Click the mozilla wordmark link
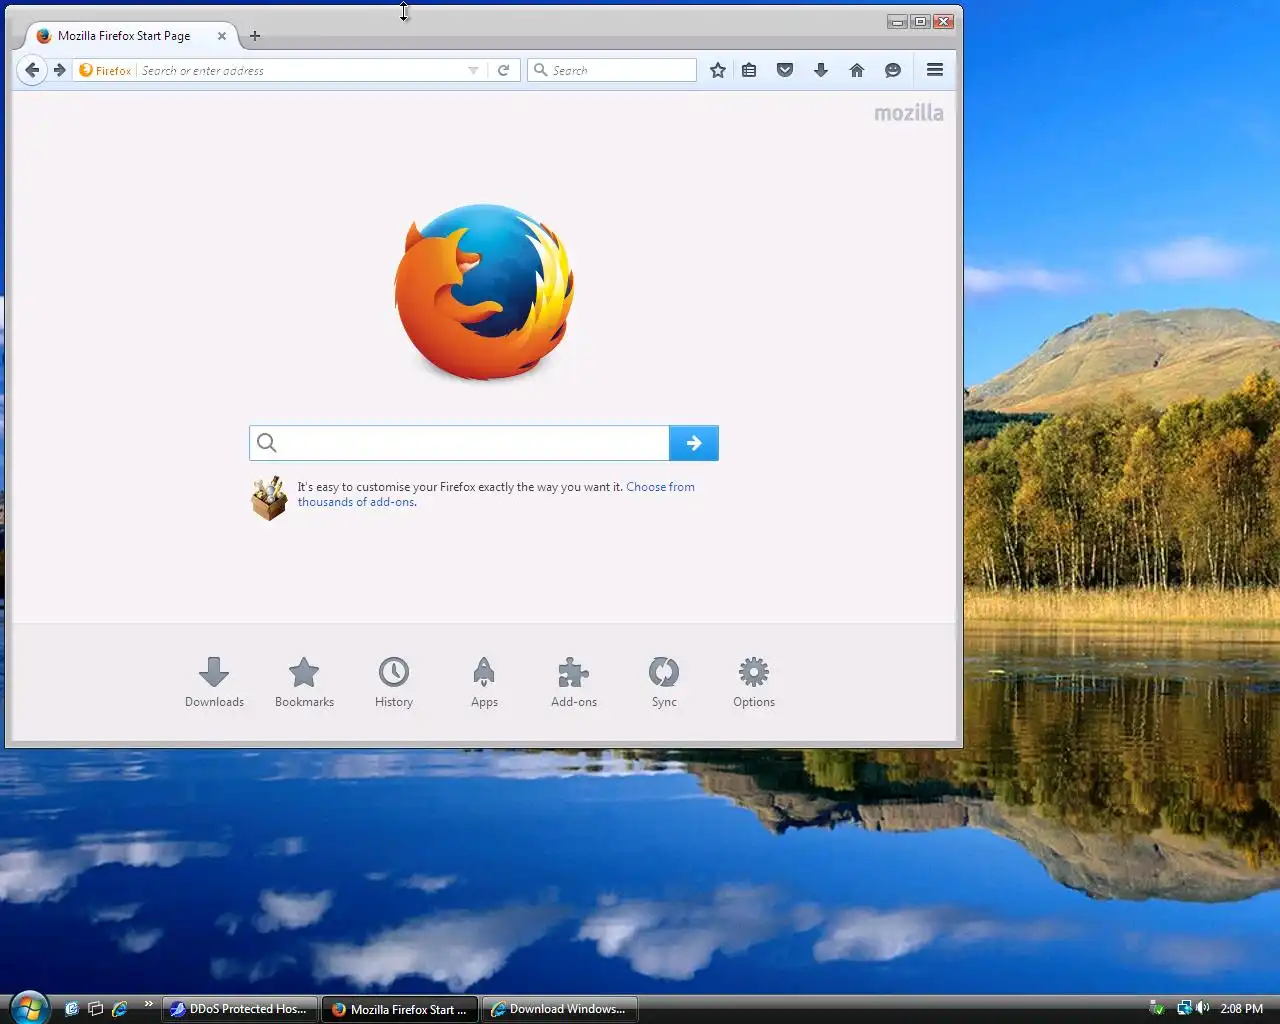Screen dimensions: 1280x1024 pos(909,113)
